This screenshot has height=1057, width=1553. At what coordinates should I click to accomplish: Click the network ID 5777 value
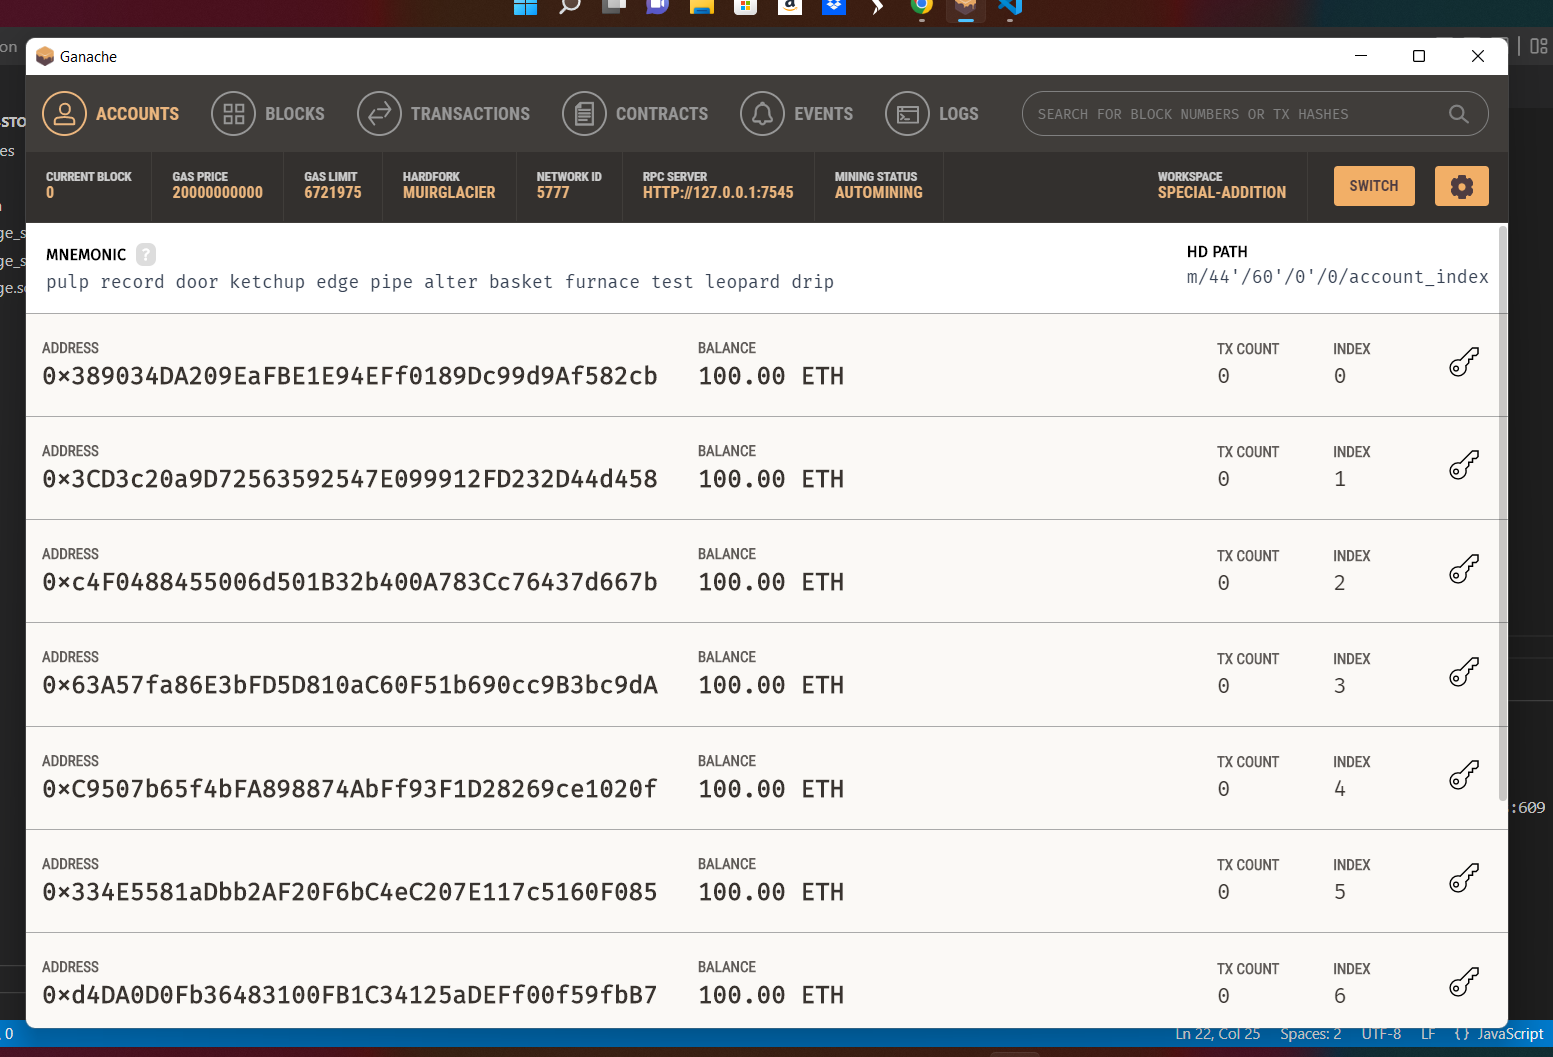(553, 192)
